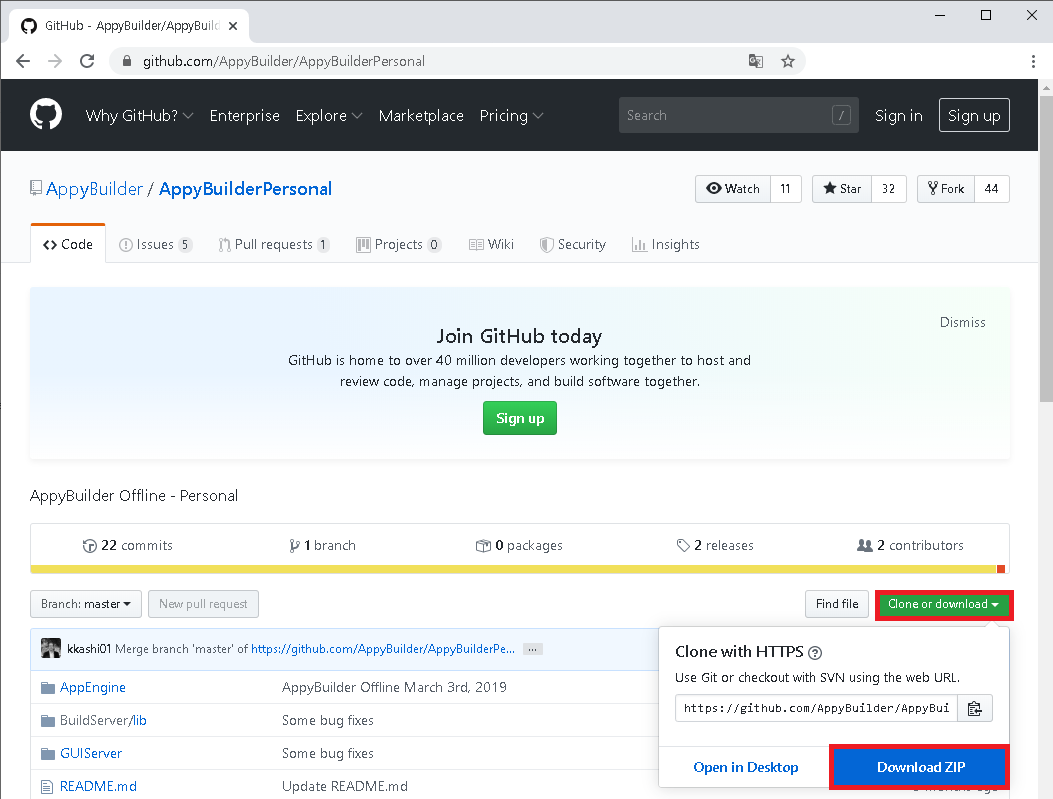The image size is (1053, 799).
Task: View the 22 commits
Action: [128, 545]
